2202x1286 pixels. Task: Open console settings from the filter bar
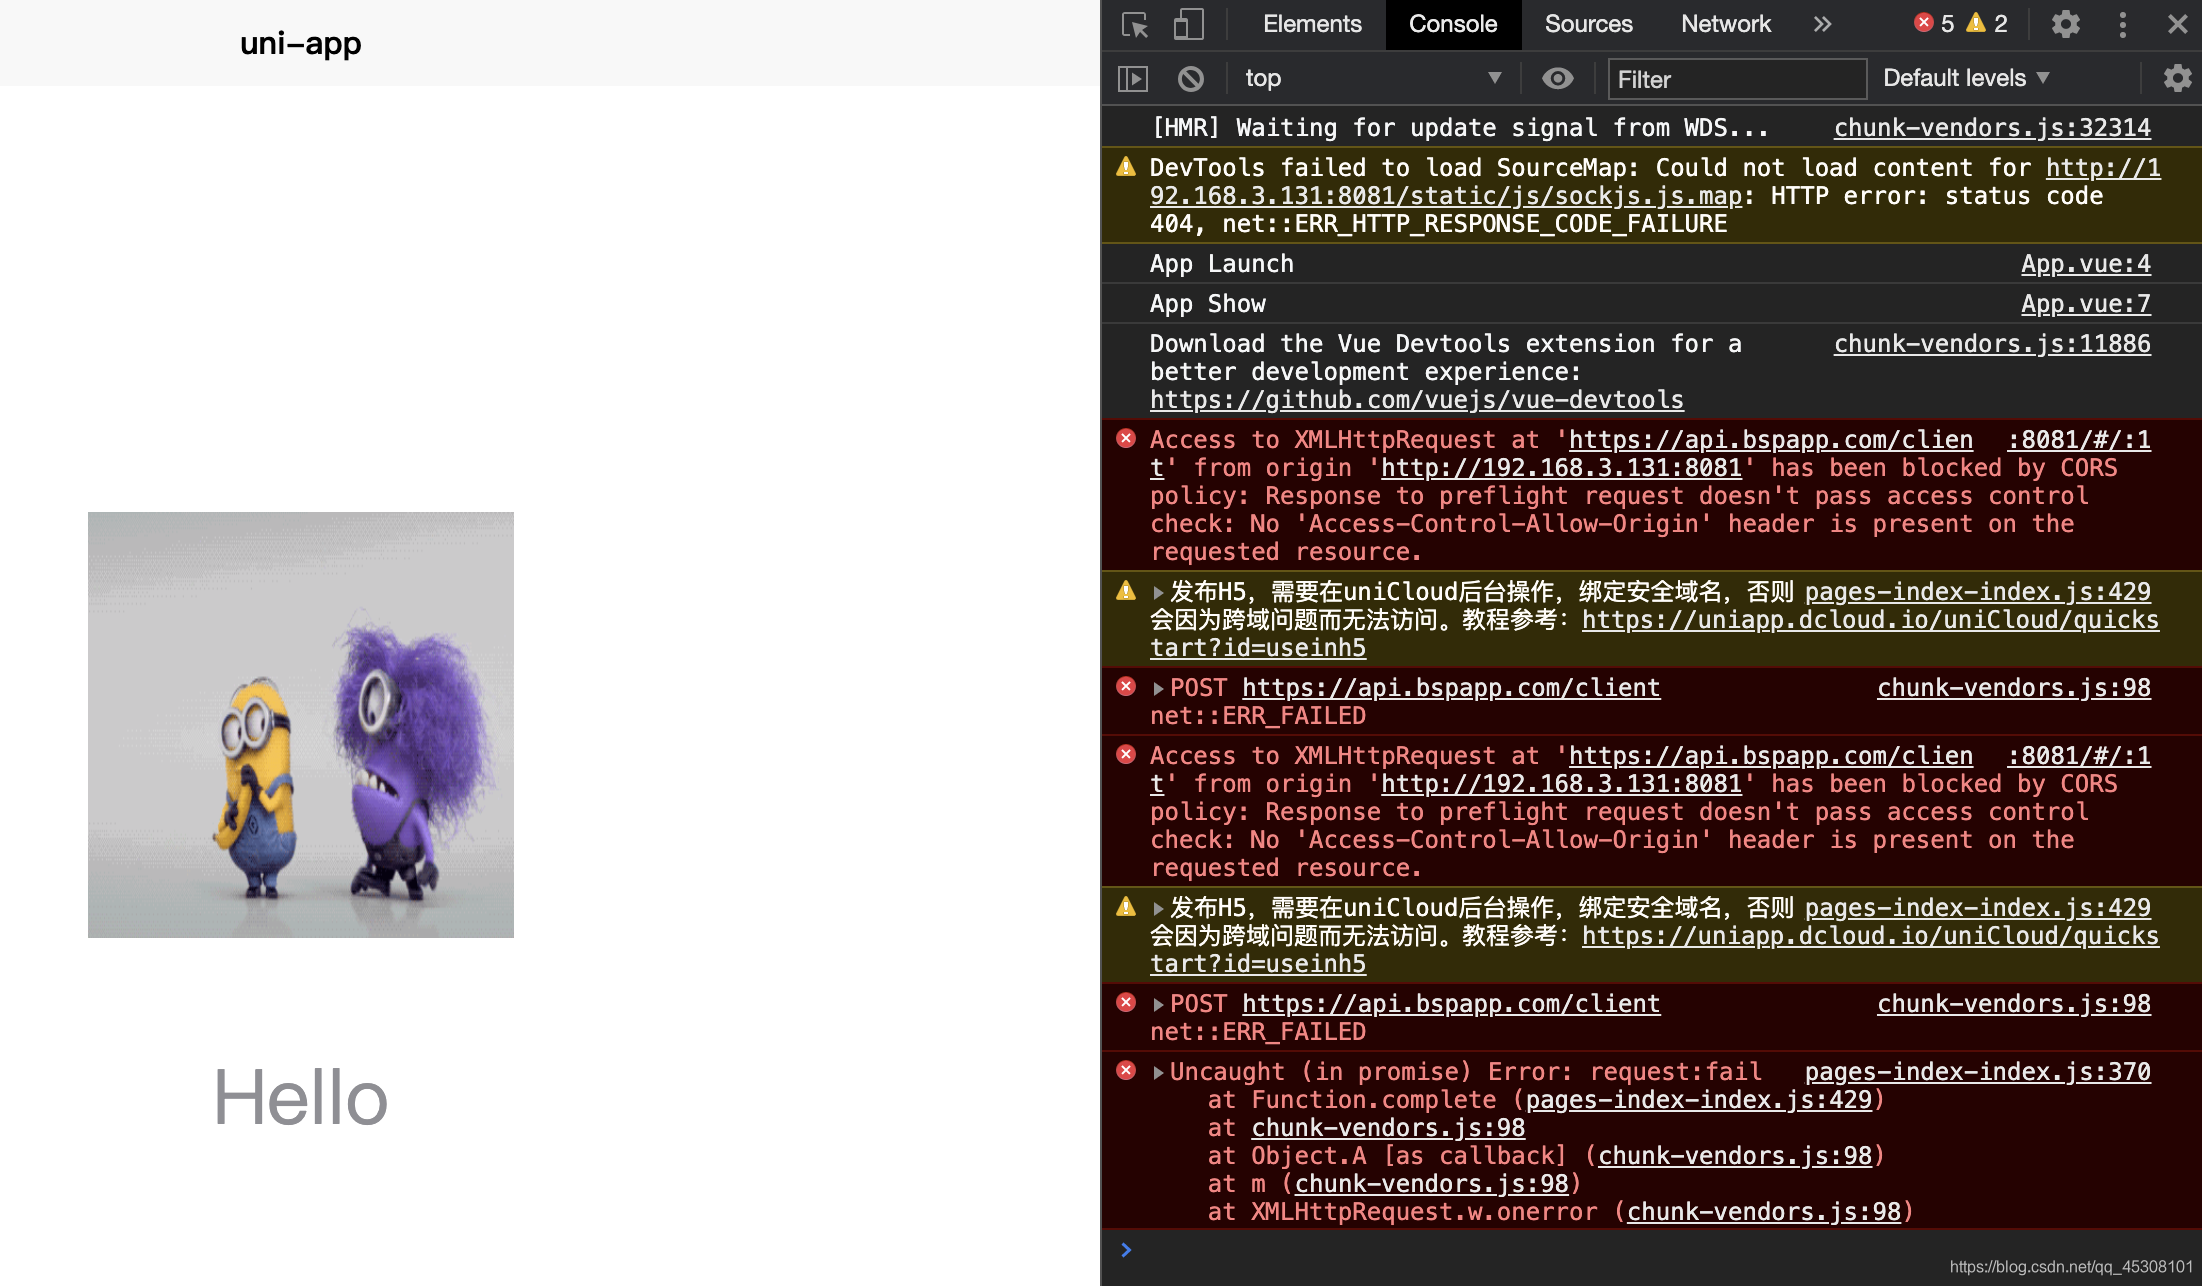[x=2176, y=78]
